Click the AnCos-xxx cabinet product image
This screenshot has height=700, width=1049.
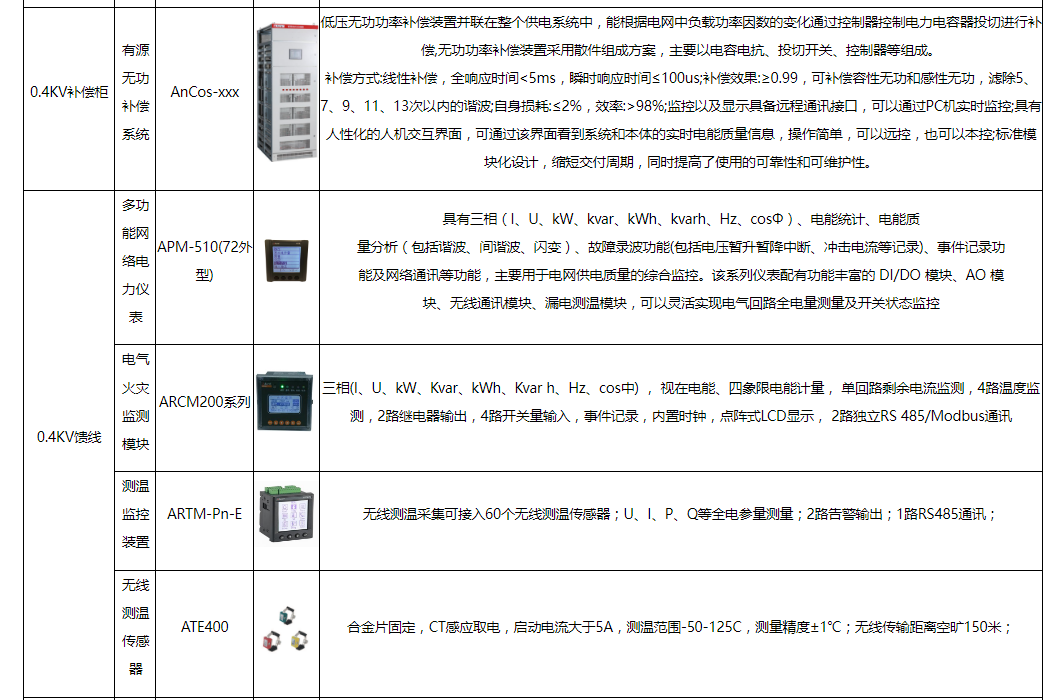(286, 92)
